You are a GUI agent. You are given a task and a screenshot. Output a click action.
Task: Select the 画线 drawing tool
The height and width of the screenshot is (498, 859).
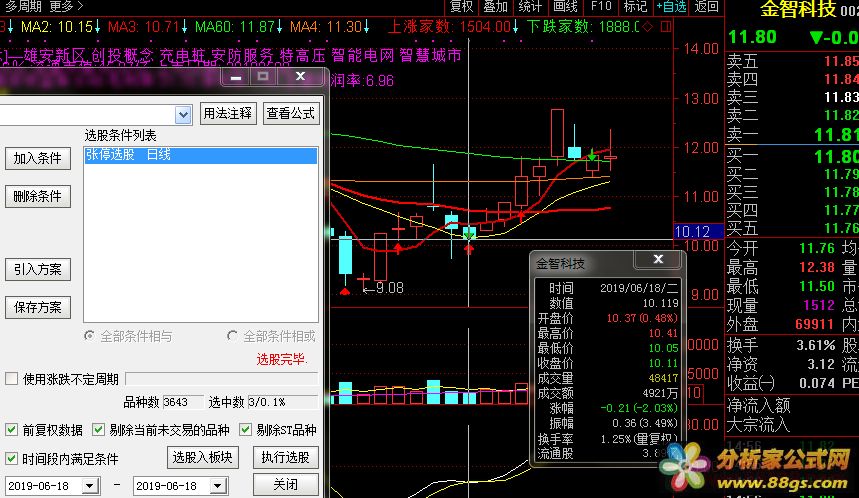click(565, 7)
